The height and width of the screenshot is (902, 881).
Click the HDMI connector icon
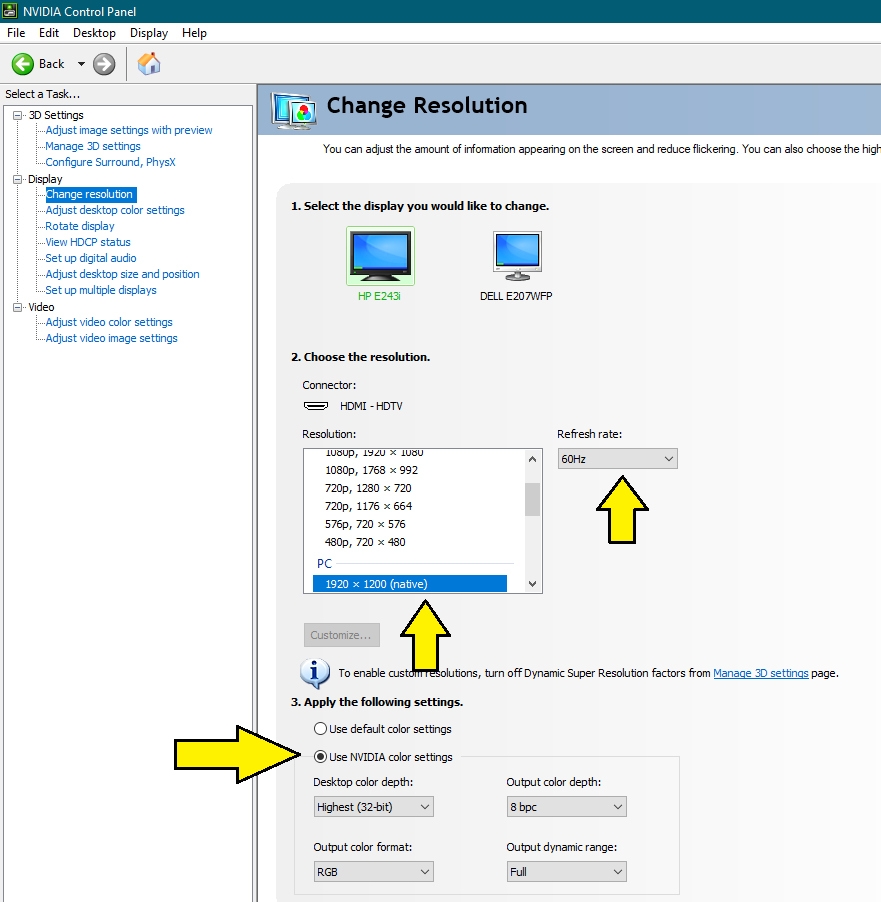pos(316,406)
